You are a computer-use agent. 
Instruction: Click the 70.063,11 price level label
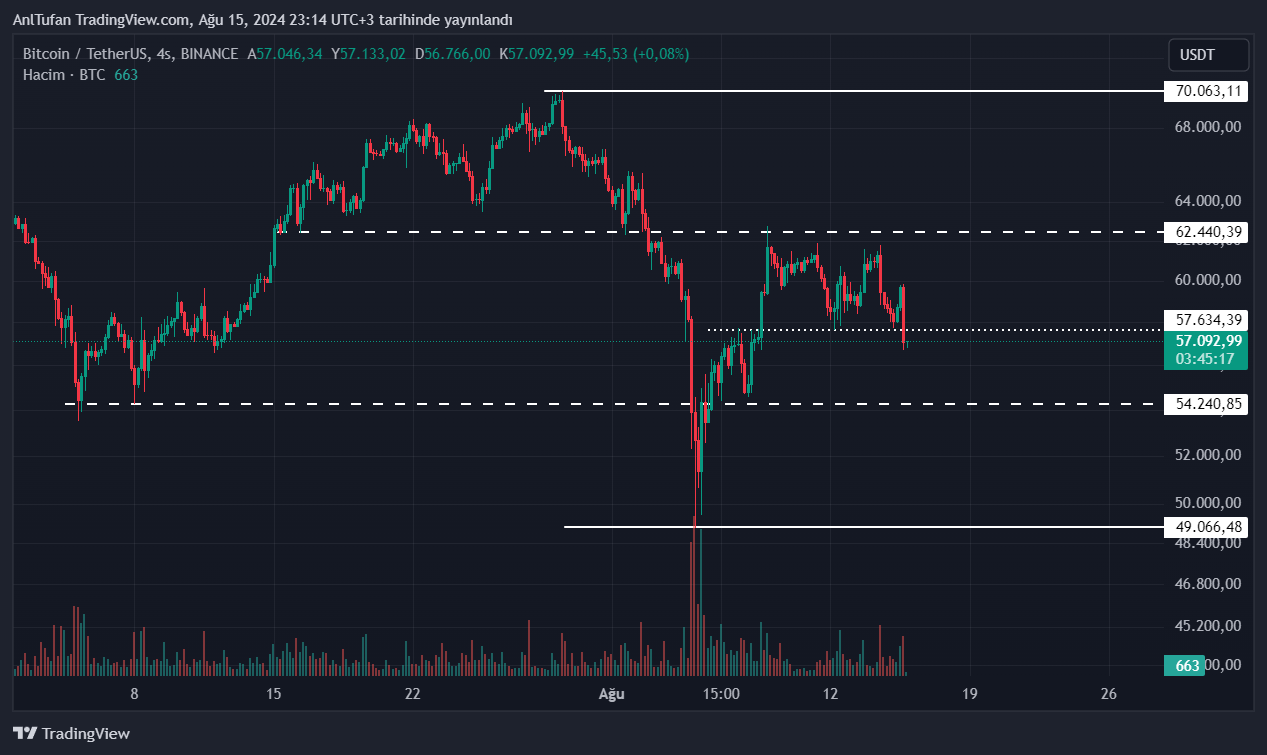(x=1208, y=92)
